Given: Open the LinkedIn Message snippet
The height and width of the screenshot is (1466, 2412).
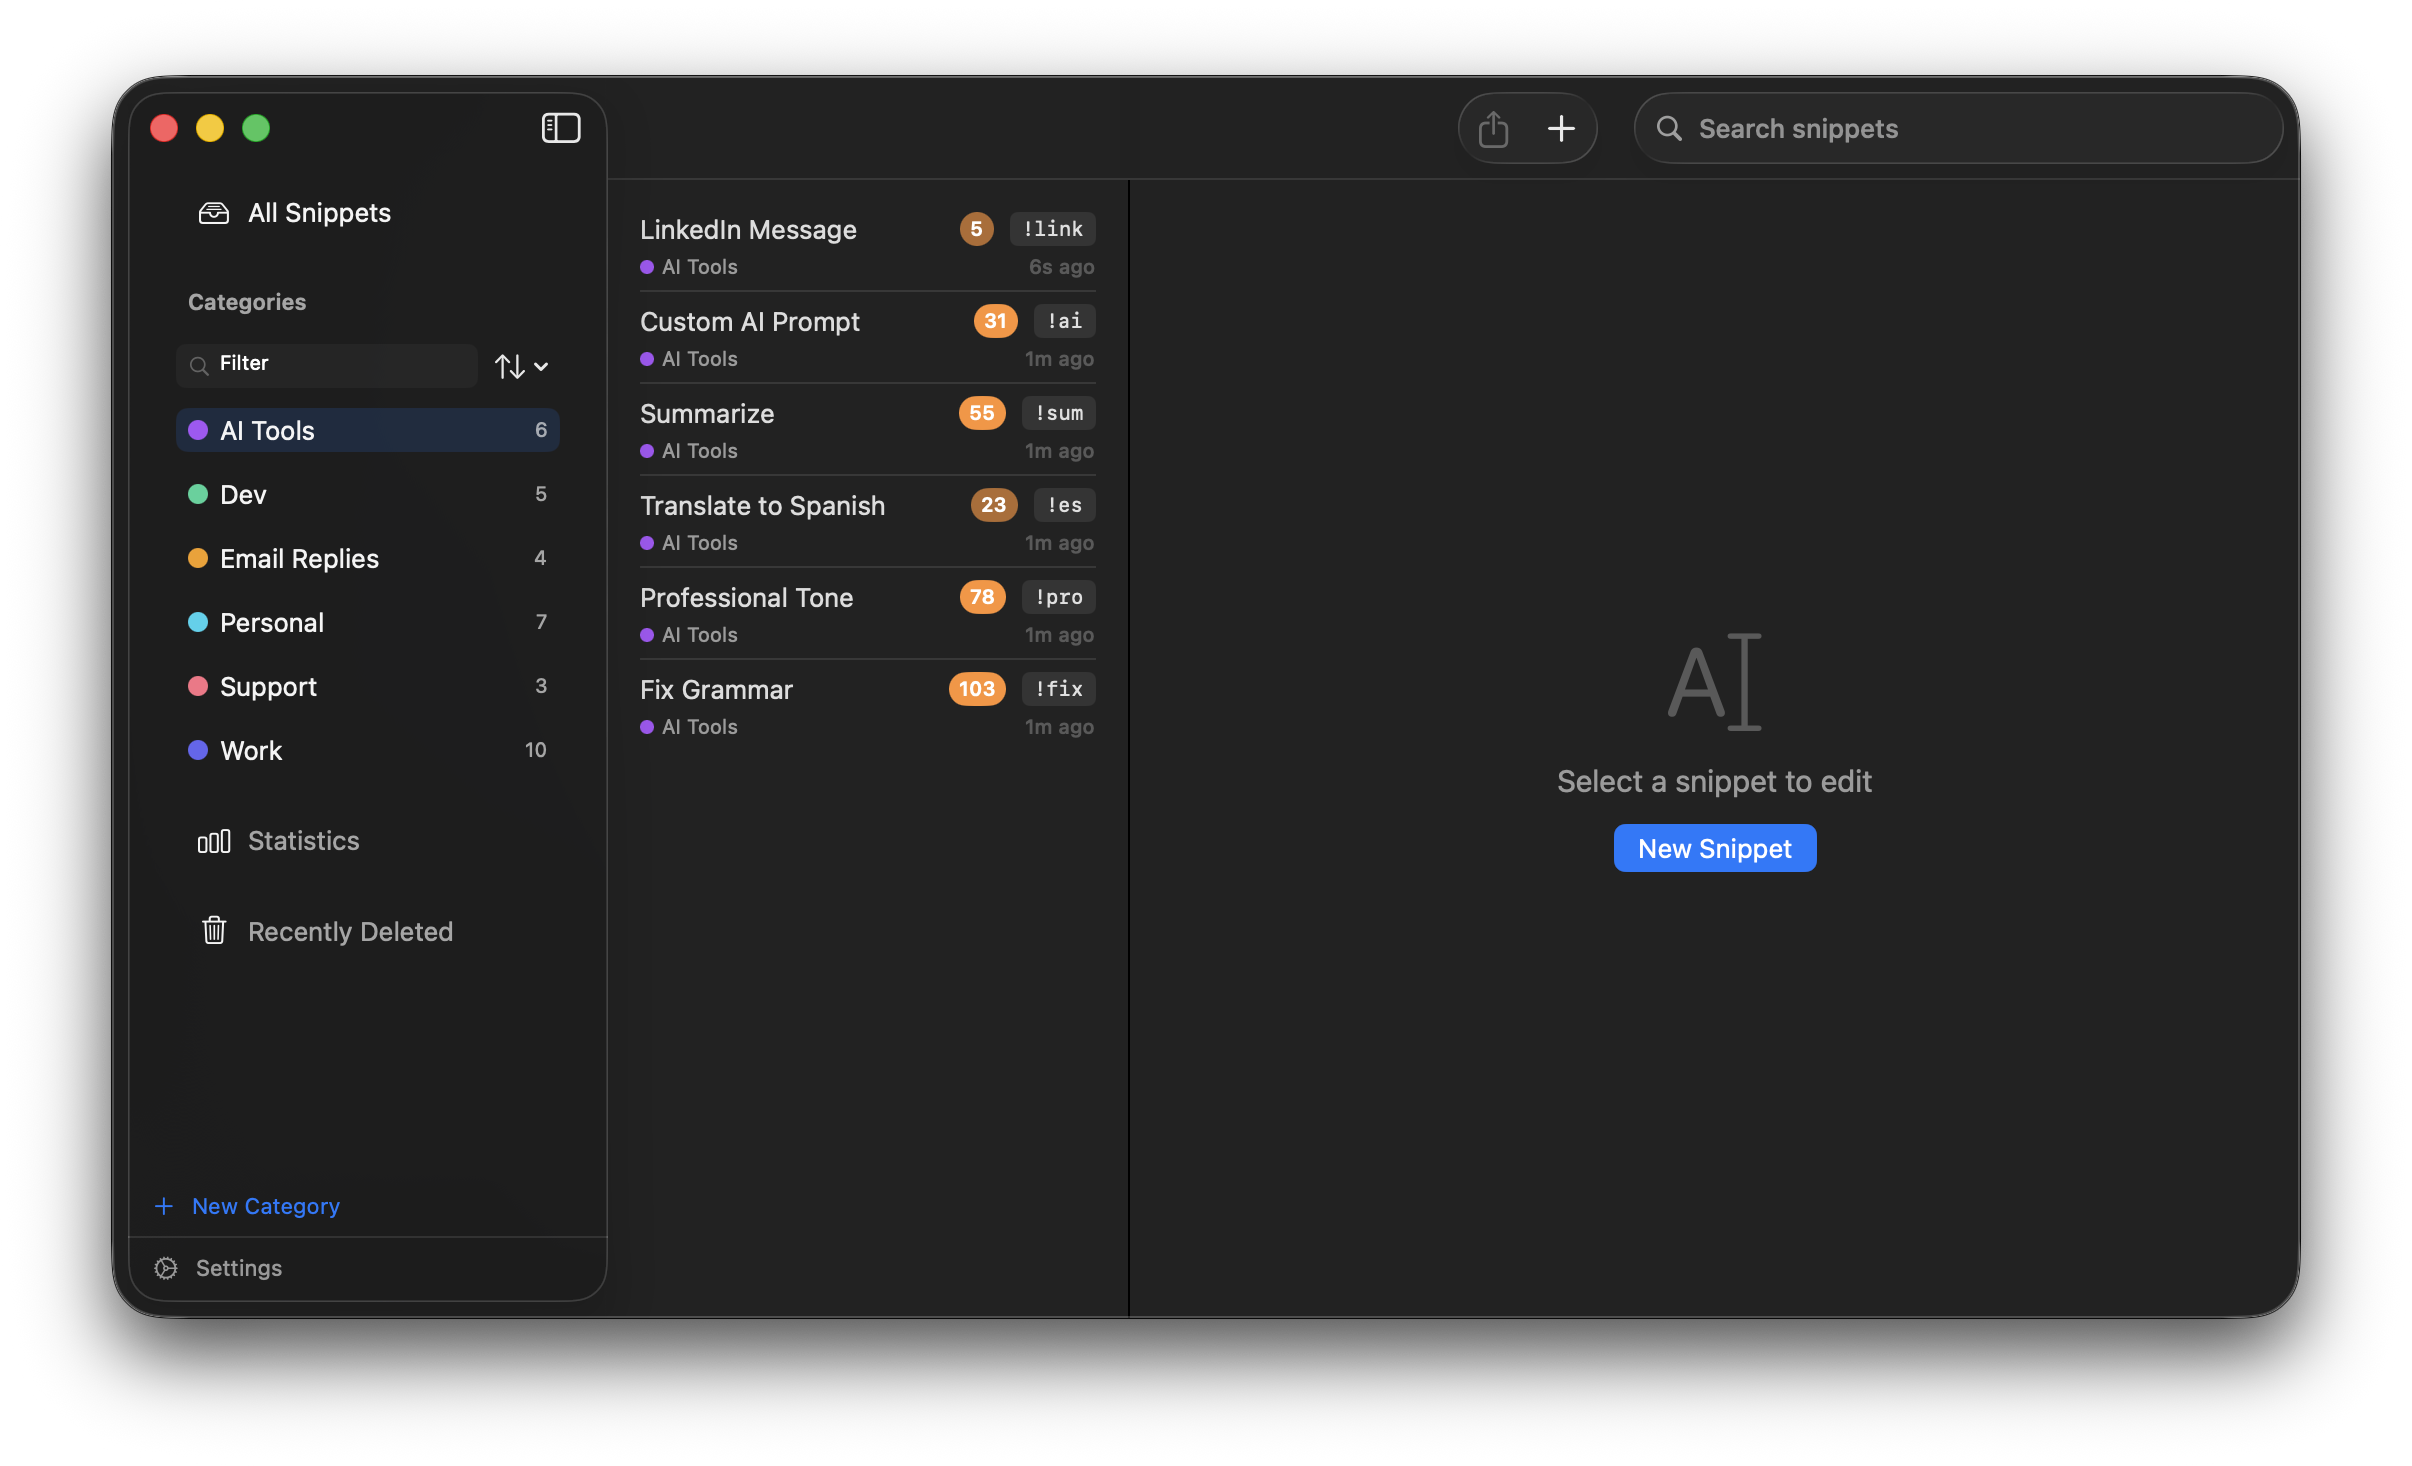Looking at the screenshot, I should point(867,246).
